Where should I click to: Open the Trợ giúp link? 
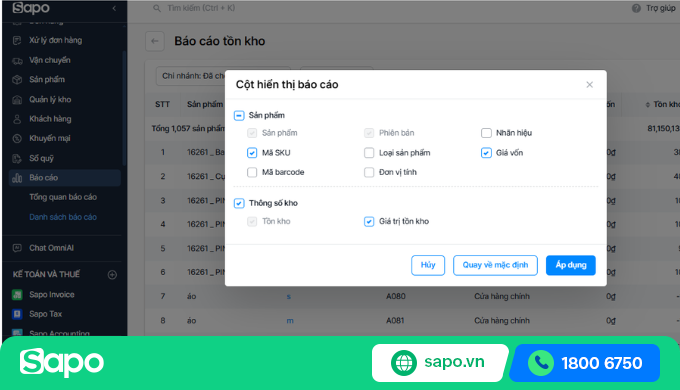pyautogui.click(x=660, y=8)
